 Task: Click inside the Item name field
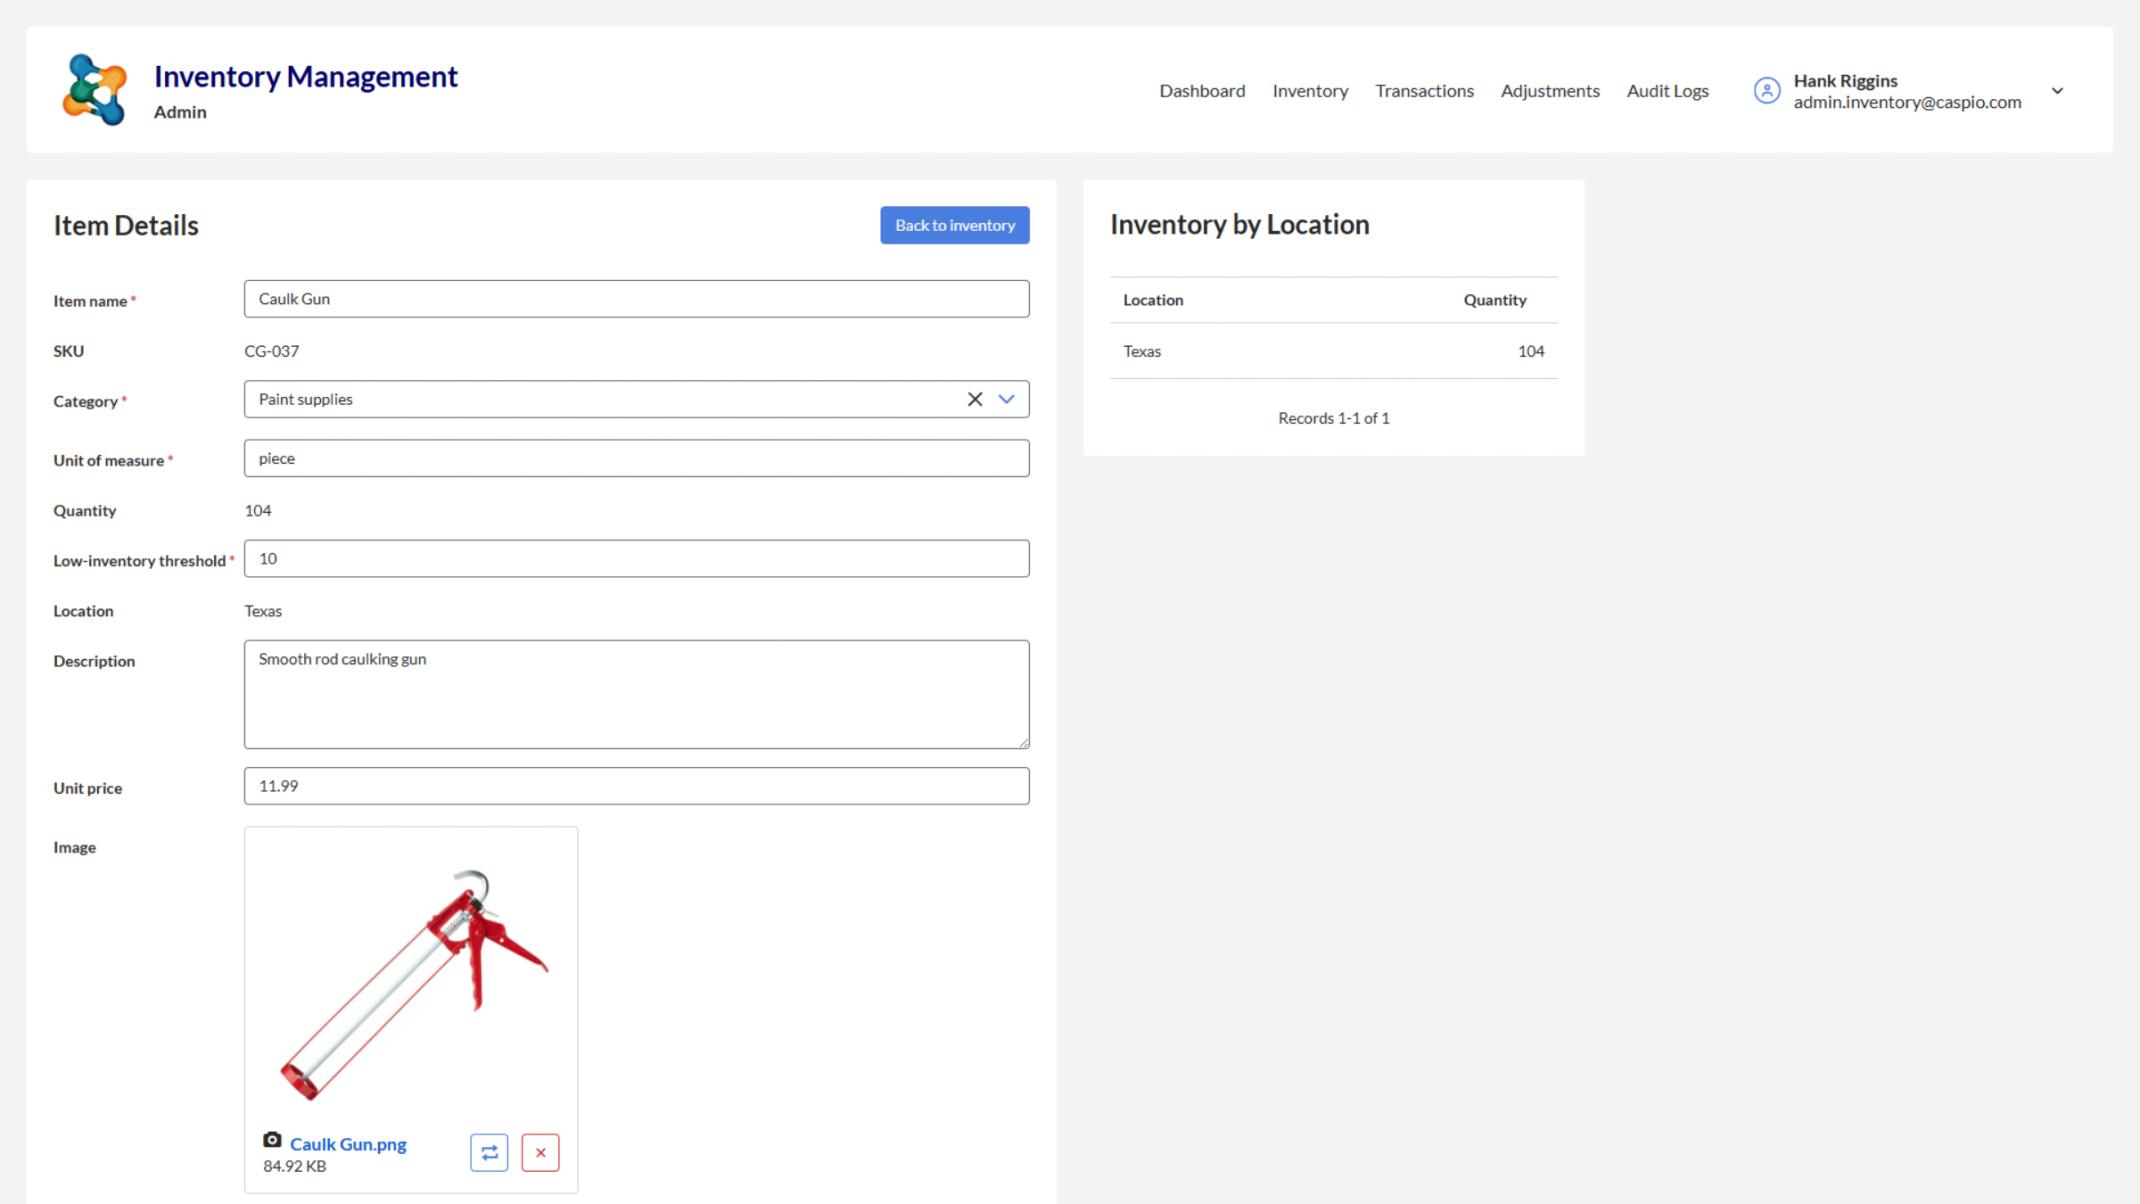coord(635,298)
